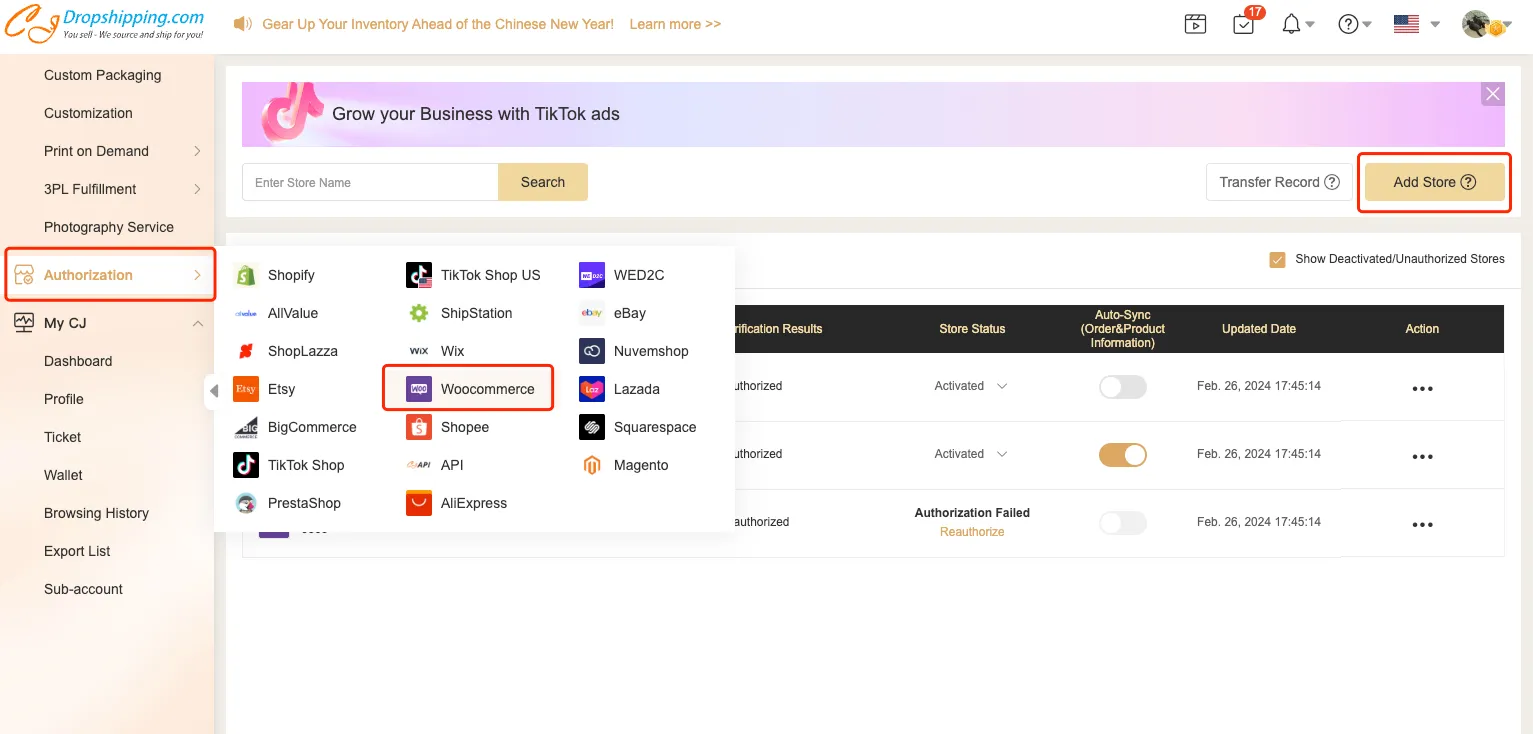Disable Auto-Sync toggle for second store

point(1122,455)
